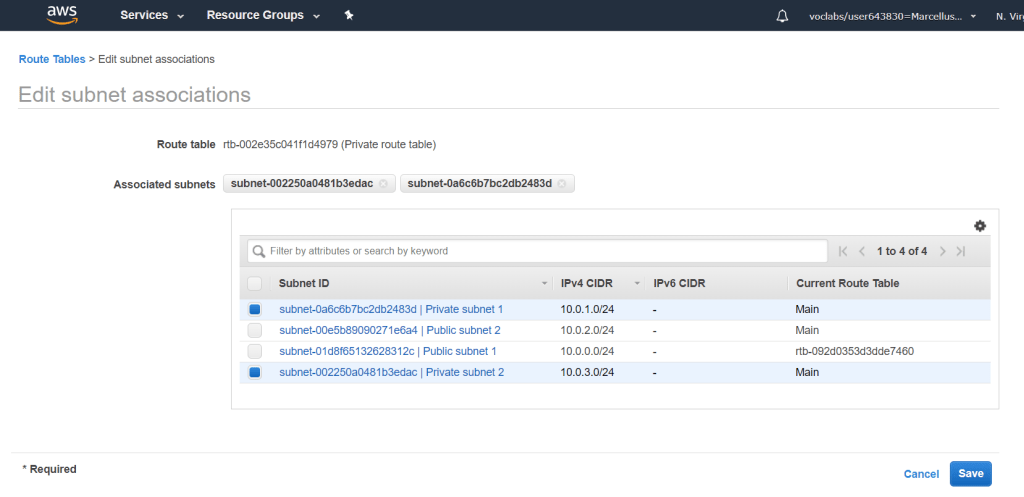Screen dimensions: 1024x497
Task: Toggle the select-all header checkbox
Action: [x=255, y=283]
